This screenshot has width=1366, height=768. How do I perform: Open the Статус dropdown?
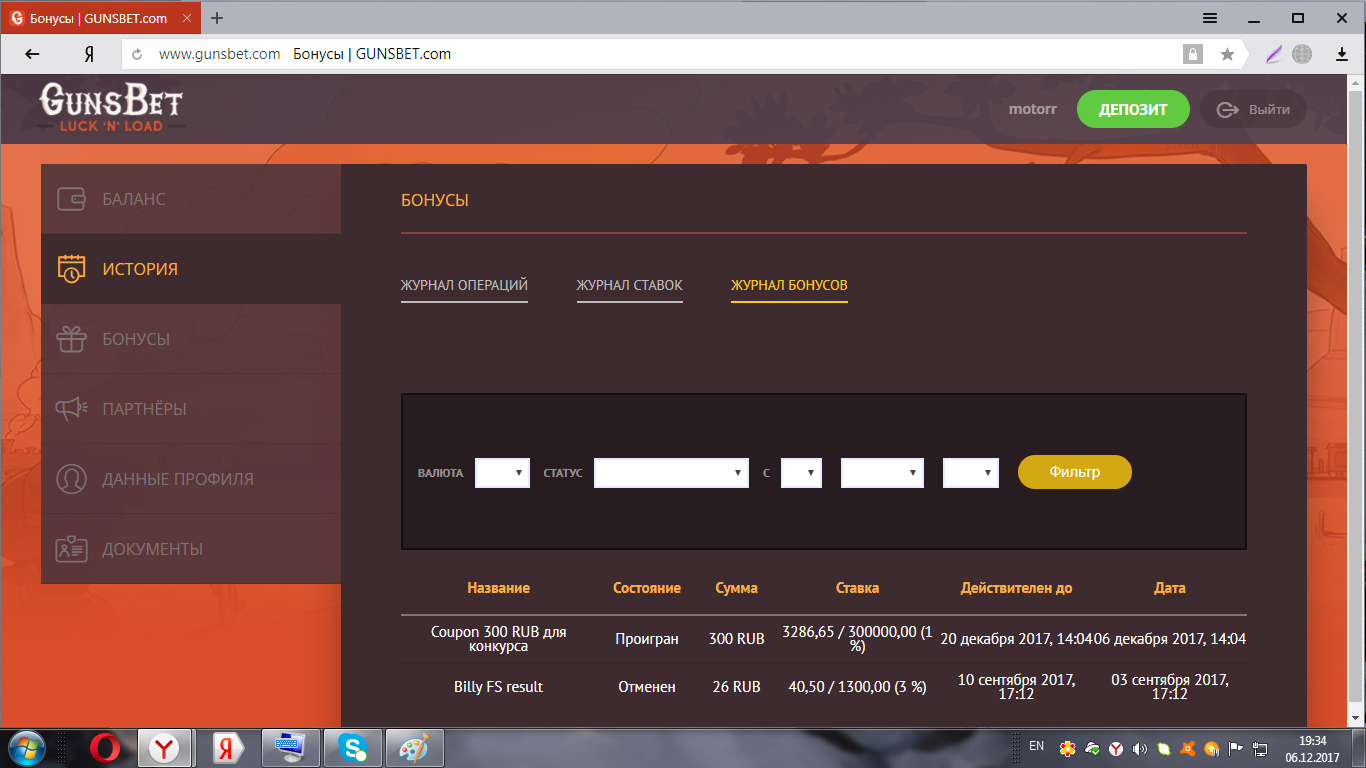pos(671,473)
